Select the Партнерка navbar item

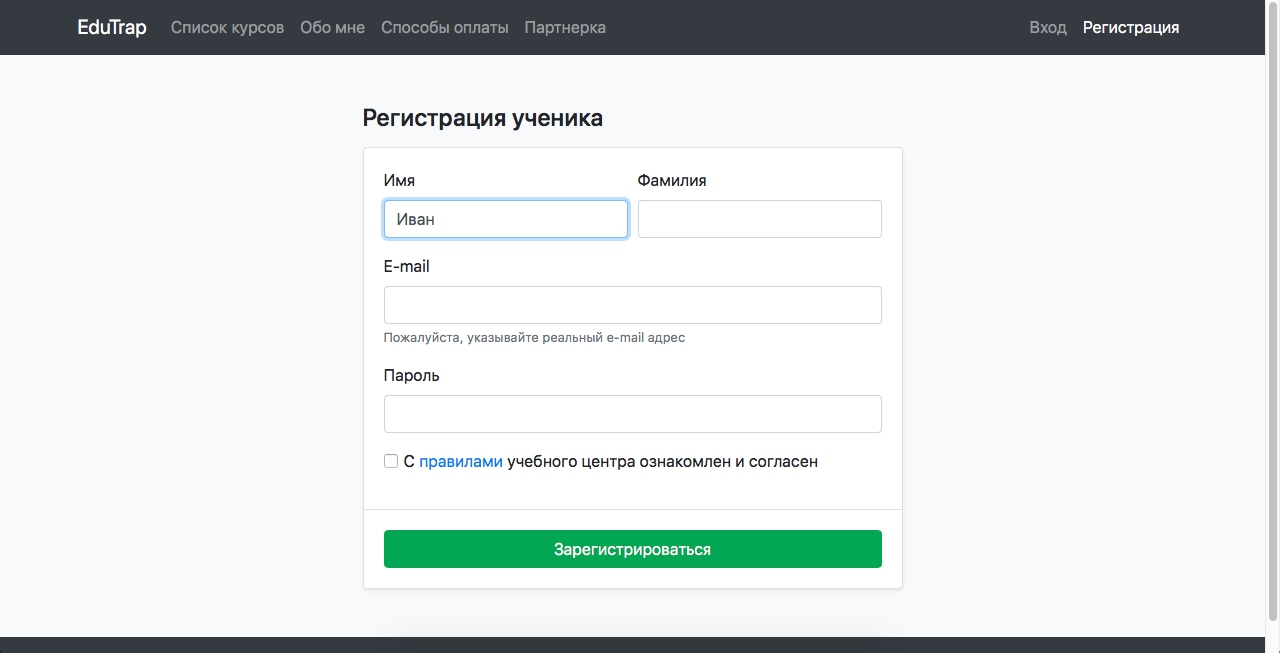click(565, 27)
